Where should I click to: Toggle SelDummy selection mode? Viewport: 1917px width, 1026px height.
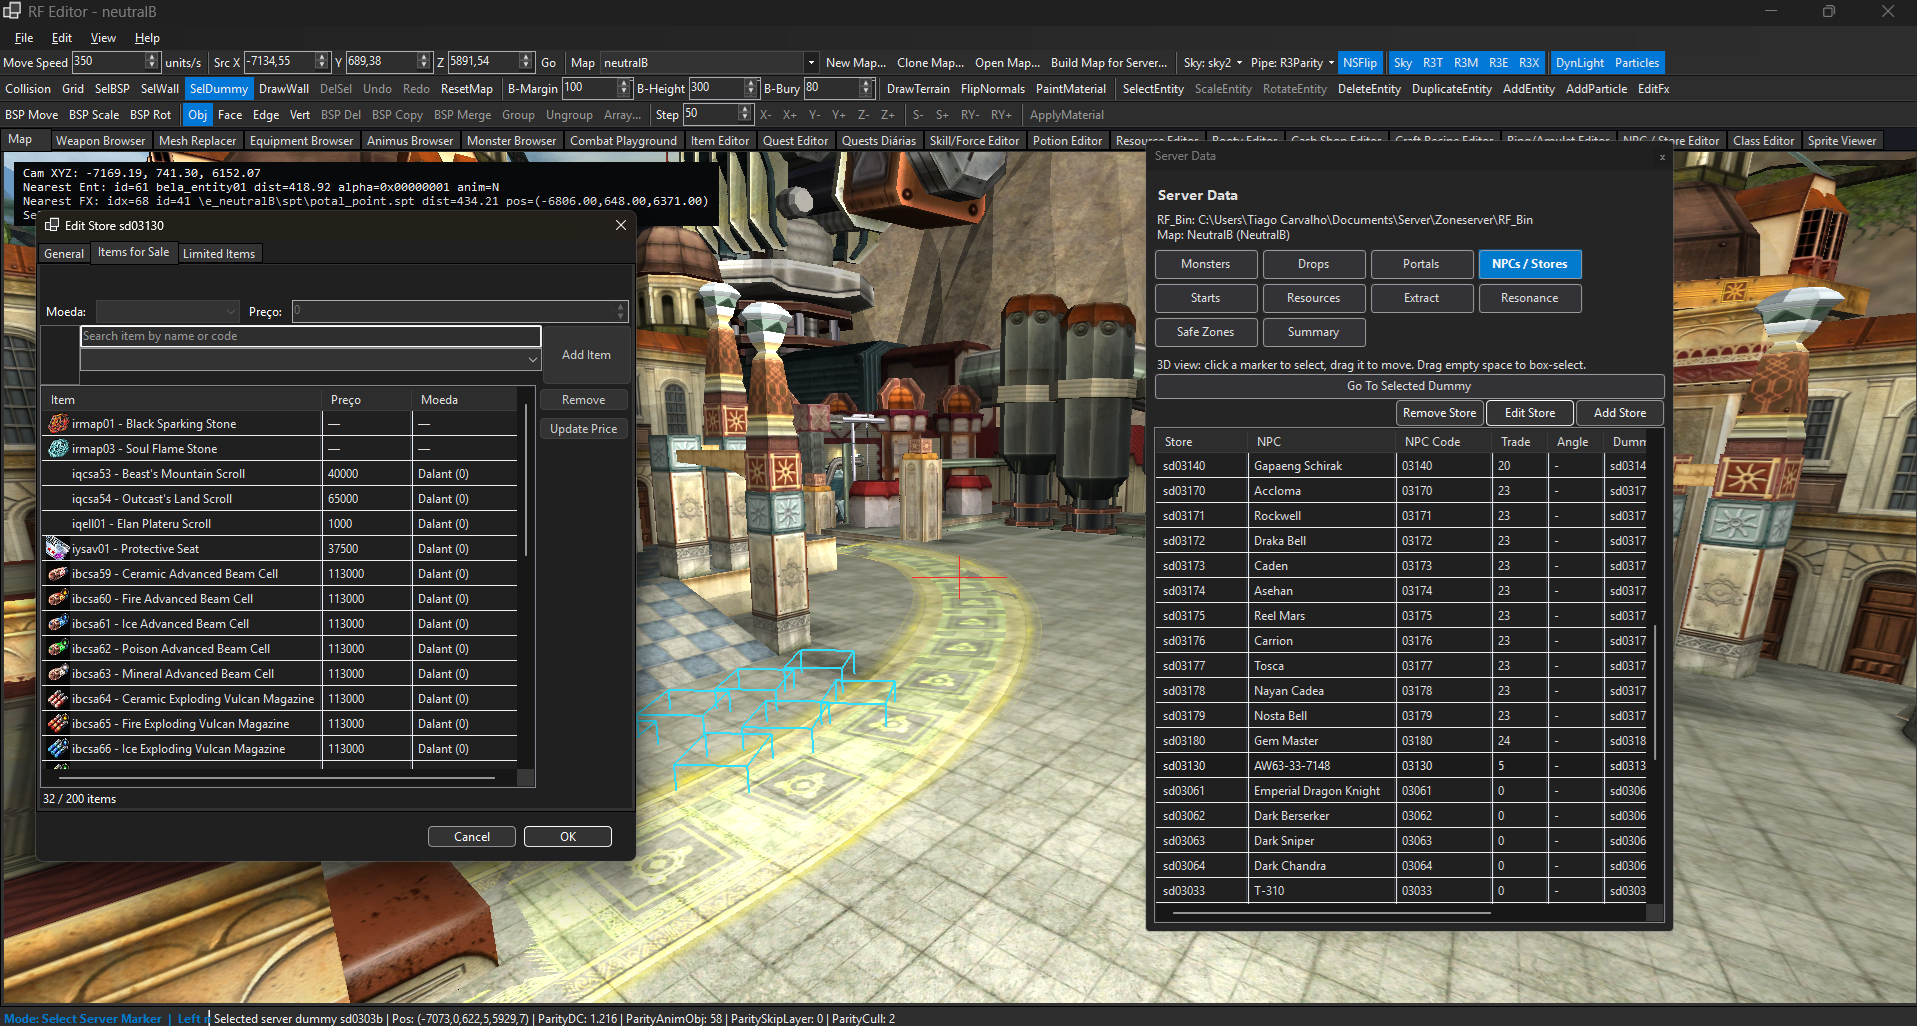click(x=219, y=89)
